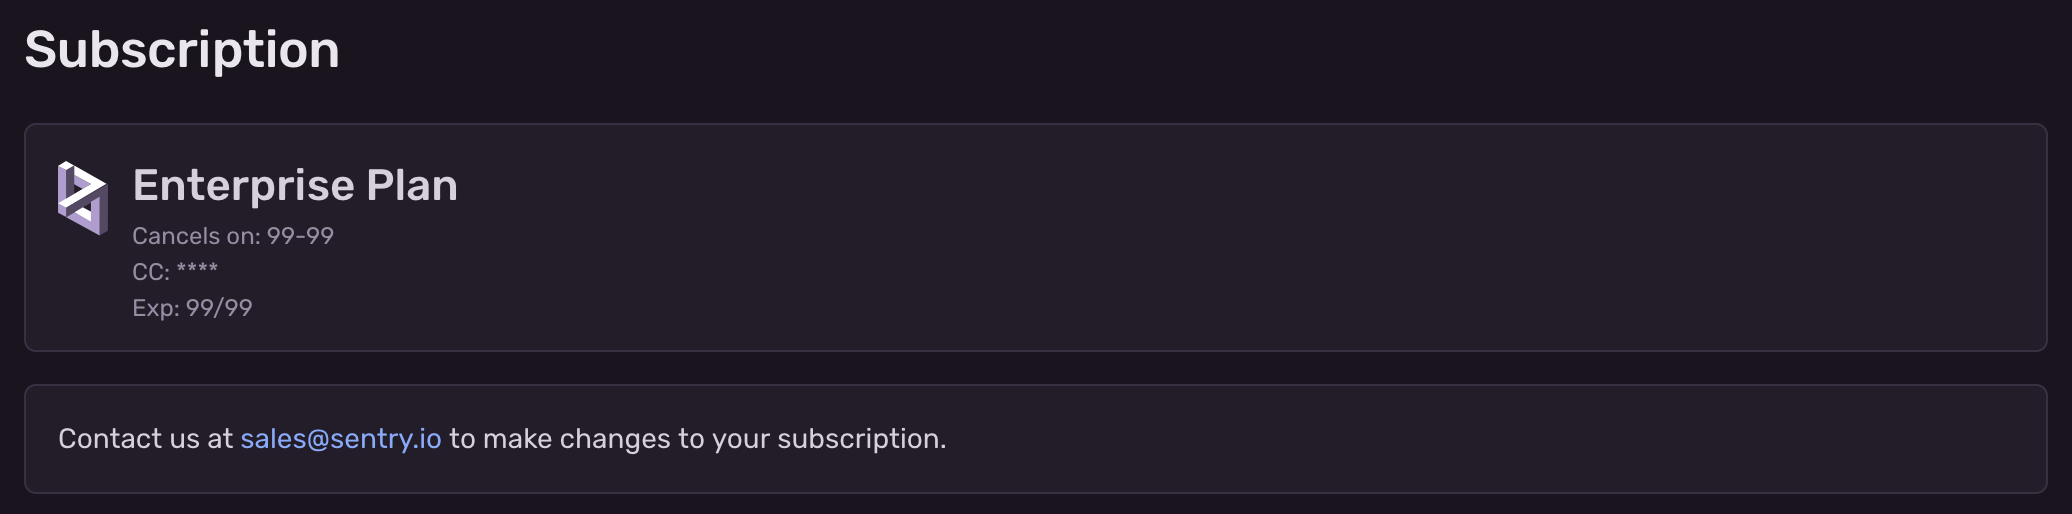Click the 99-99 cancellation date value
This screenshot has height=514, width=2072.
coord(300,236)
